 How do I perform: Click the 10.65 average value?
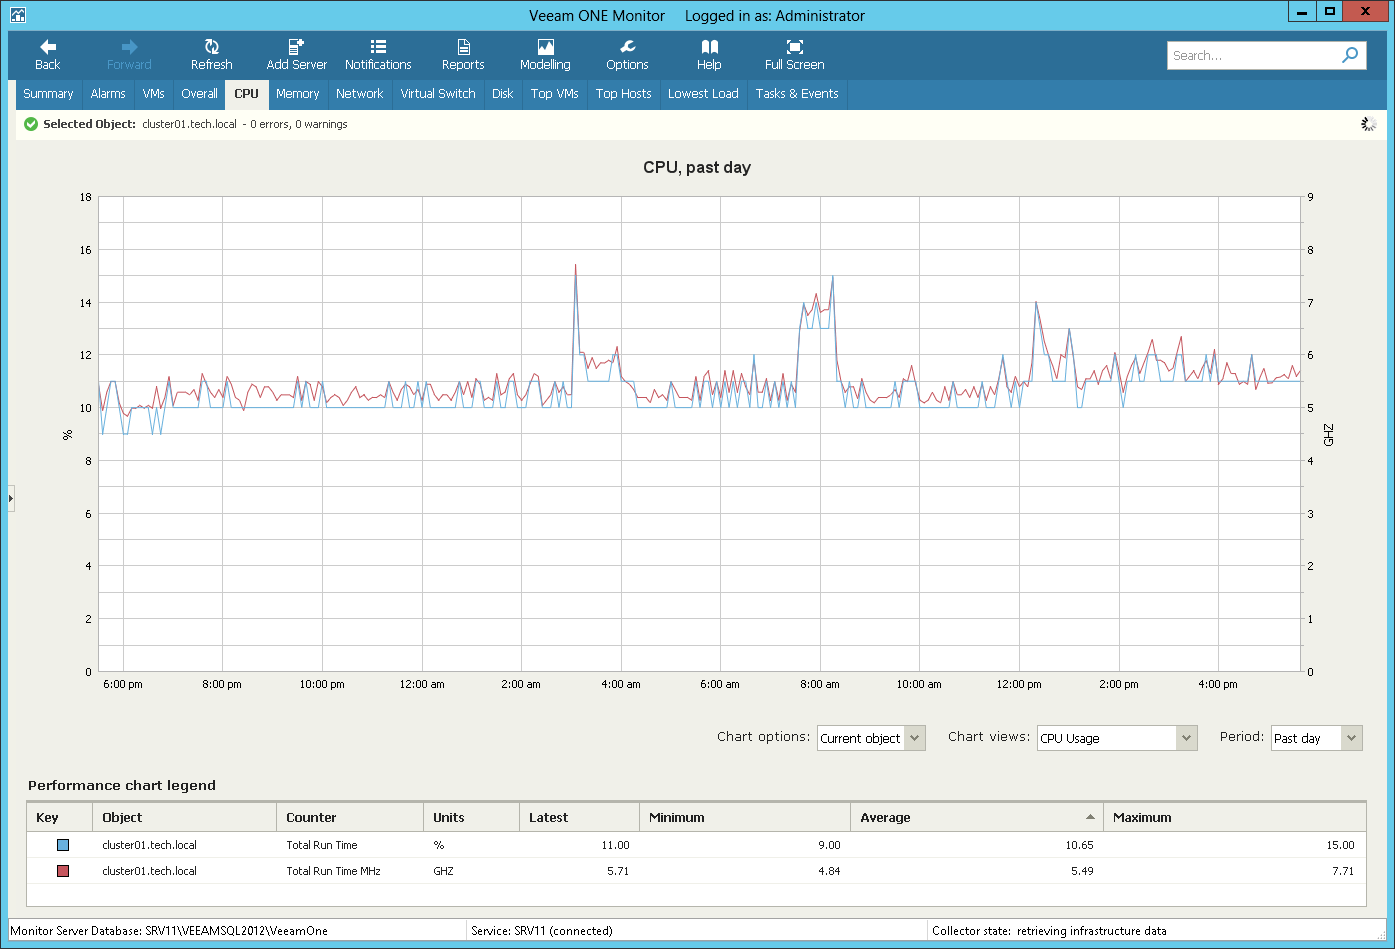point(1079,845)
